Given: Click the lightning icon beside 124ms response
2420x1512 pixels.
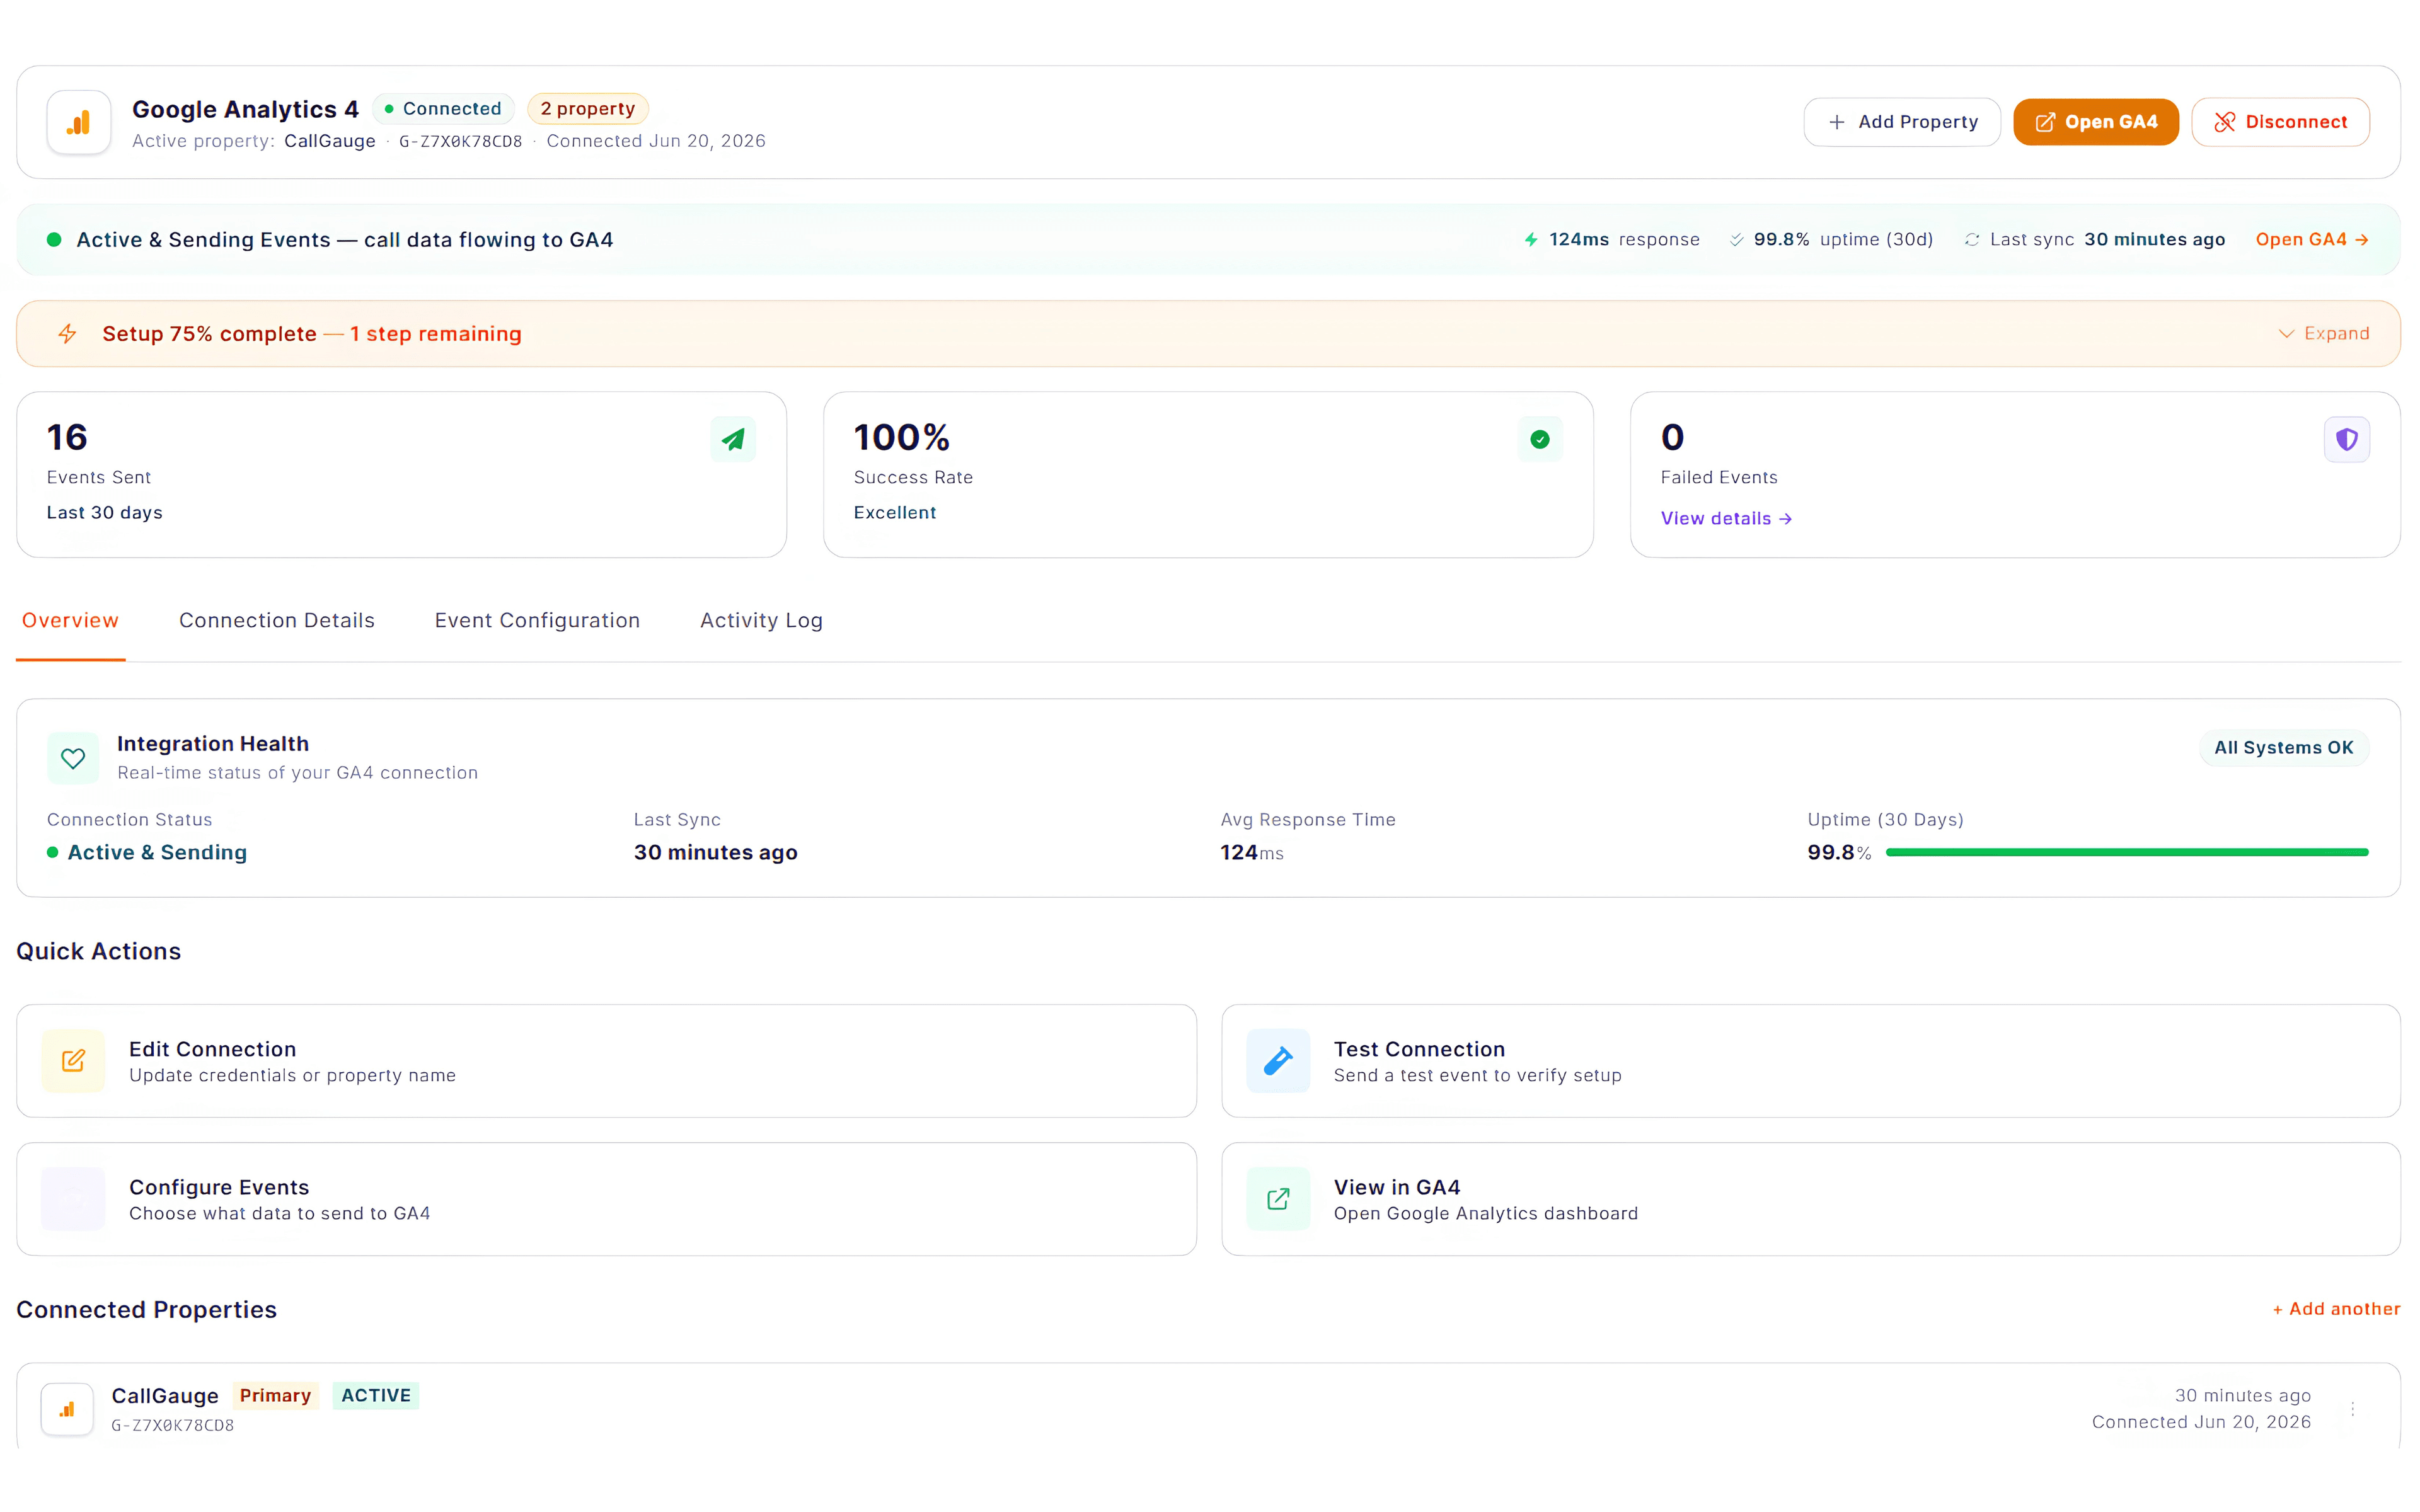Looking at the screenshot, I should point(1531,240).
